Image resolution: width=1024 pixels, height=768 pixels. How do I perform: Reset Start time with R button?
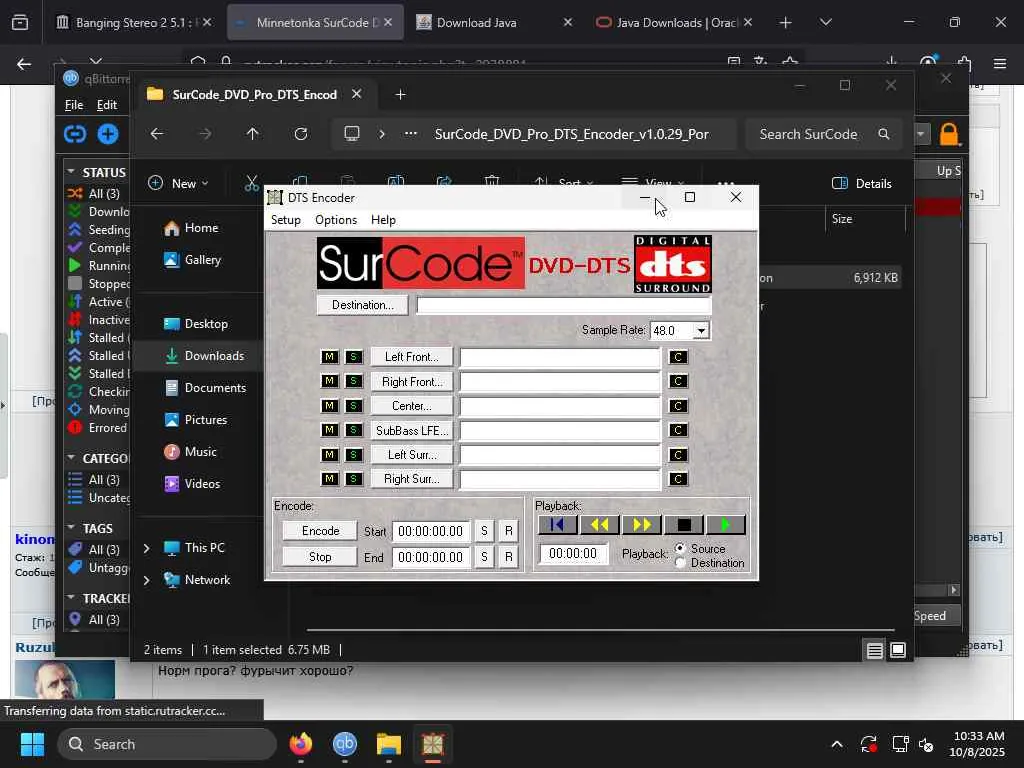pos(508,531)
